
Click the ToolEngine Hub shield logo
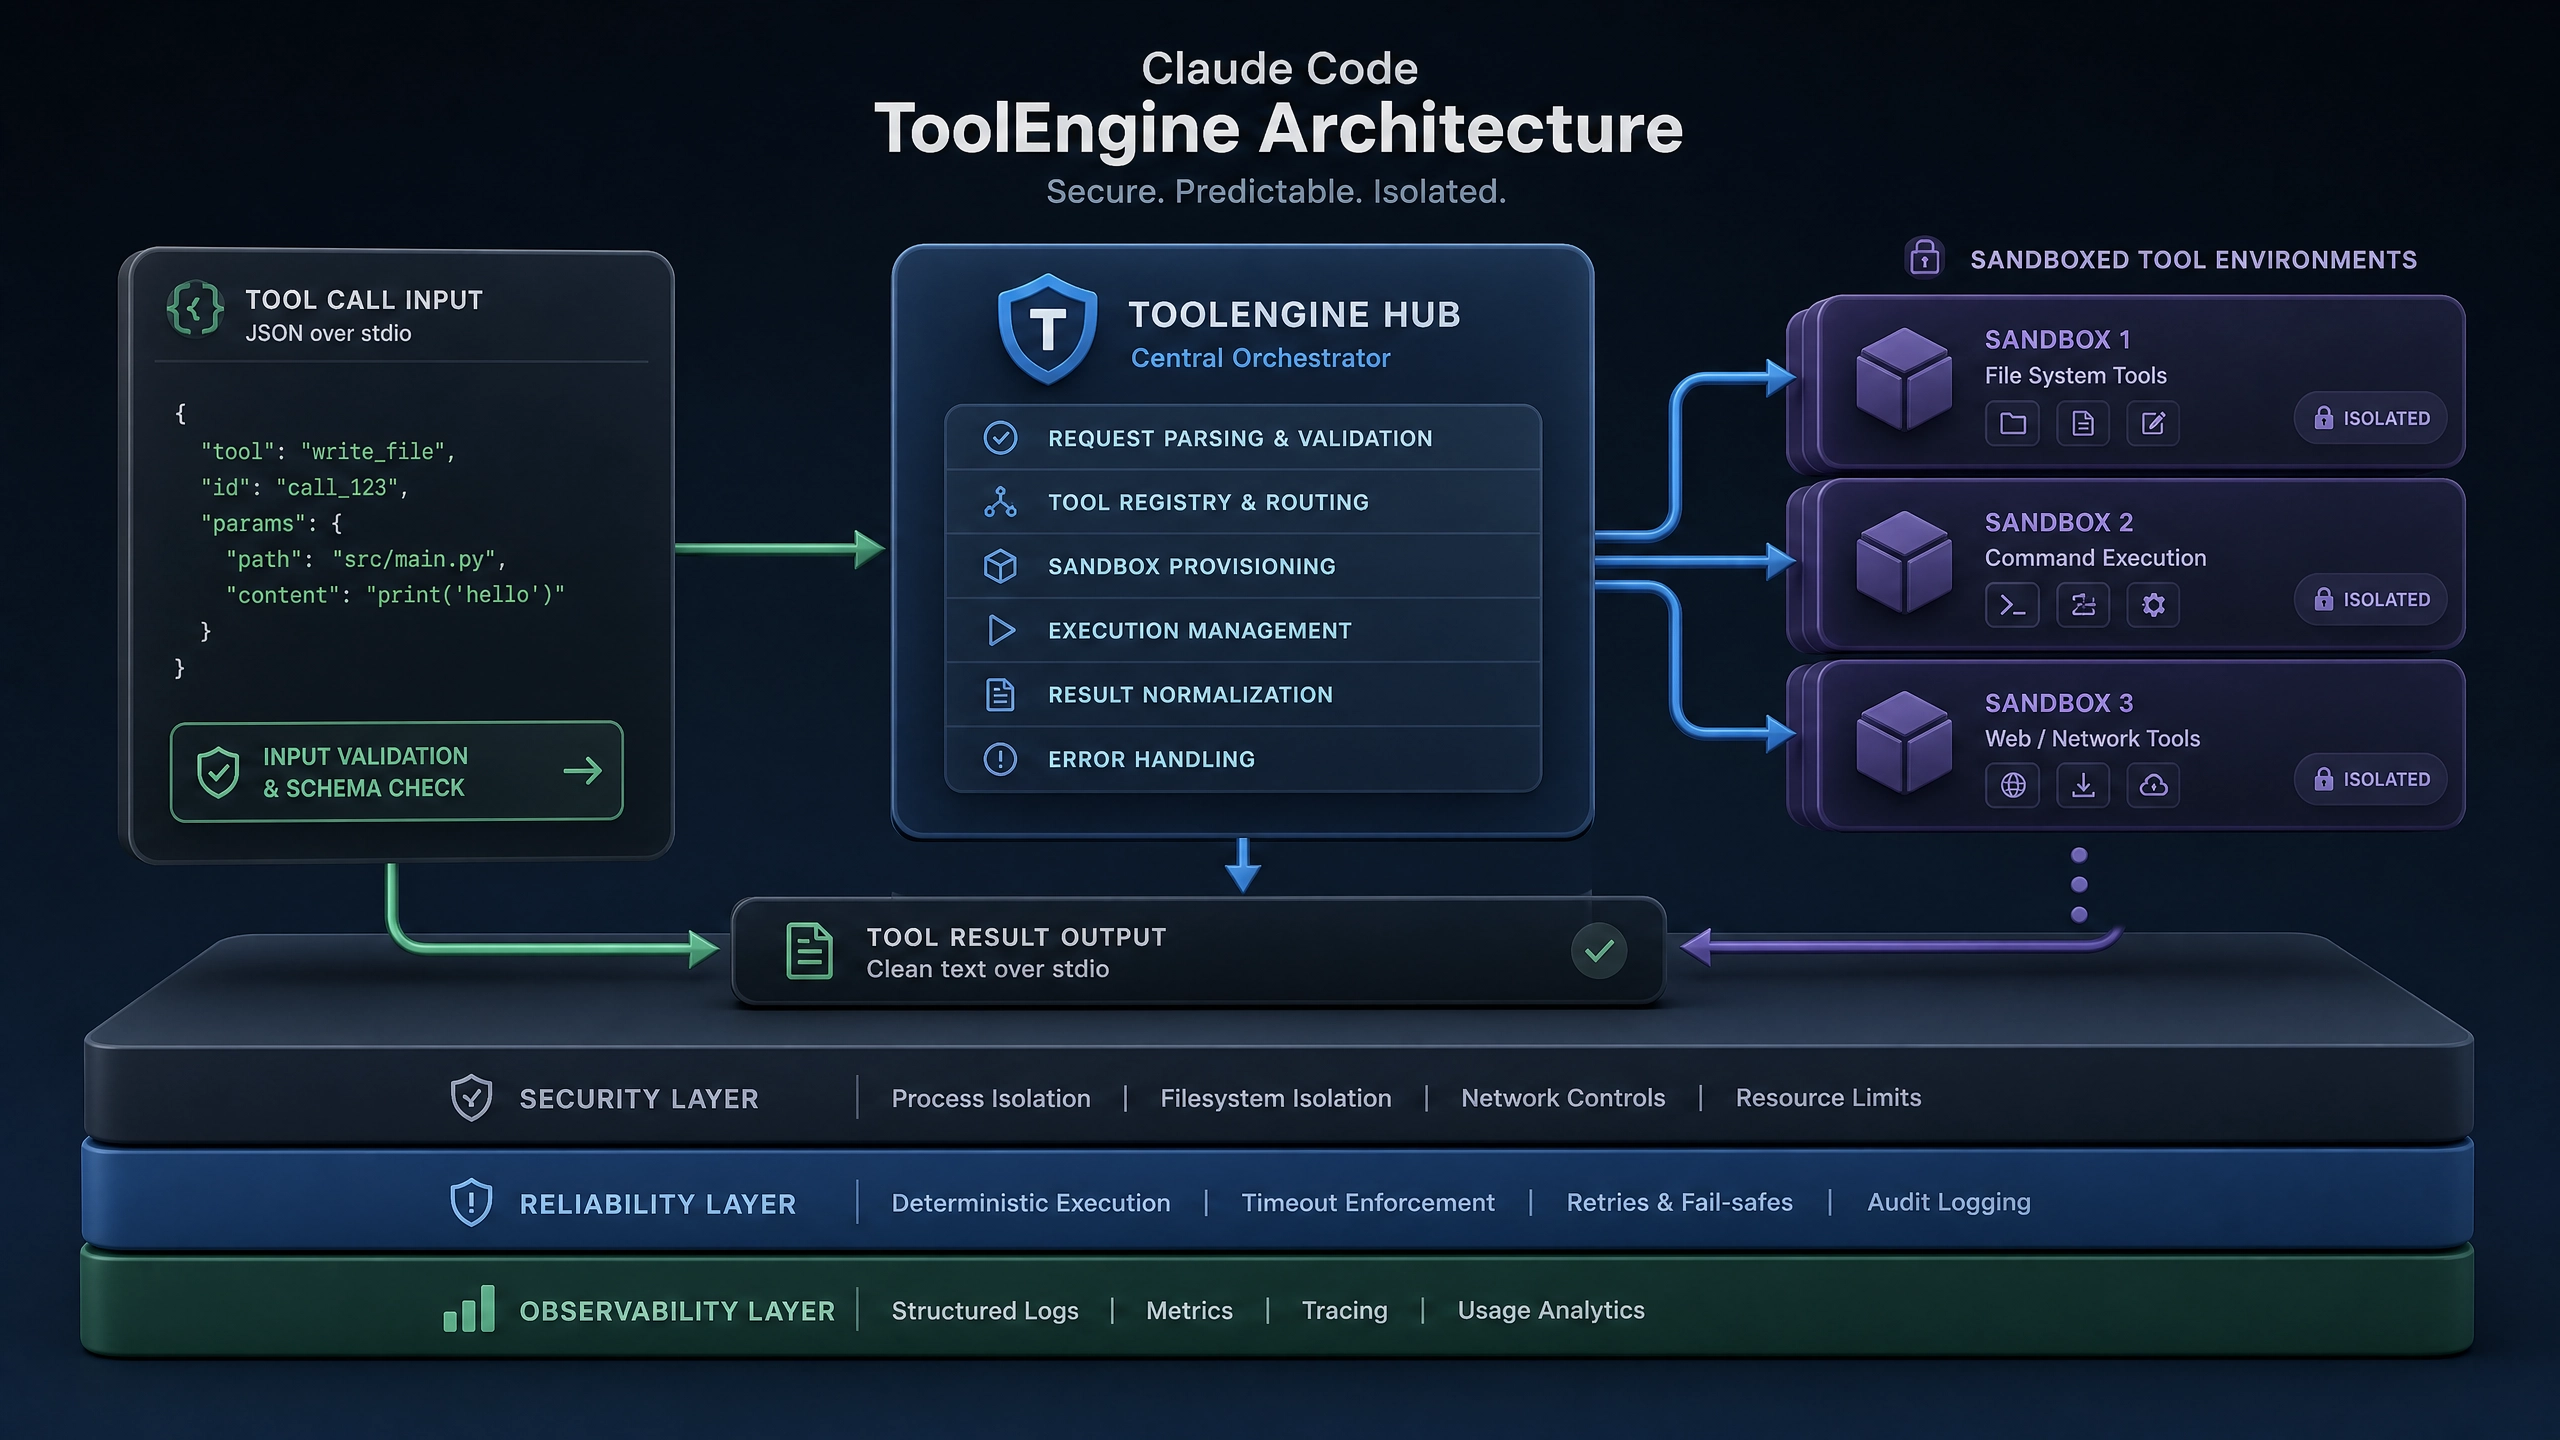(x=1047, y=329)
